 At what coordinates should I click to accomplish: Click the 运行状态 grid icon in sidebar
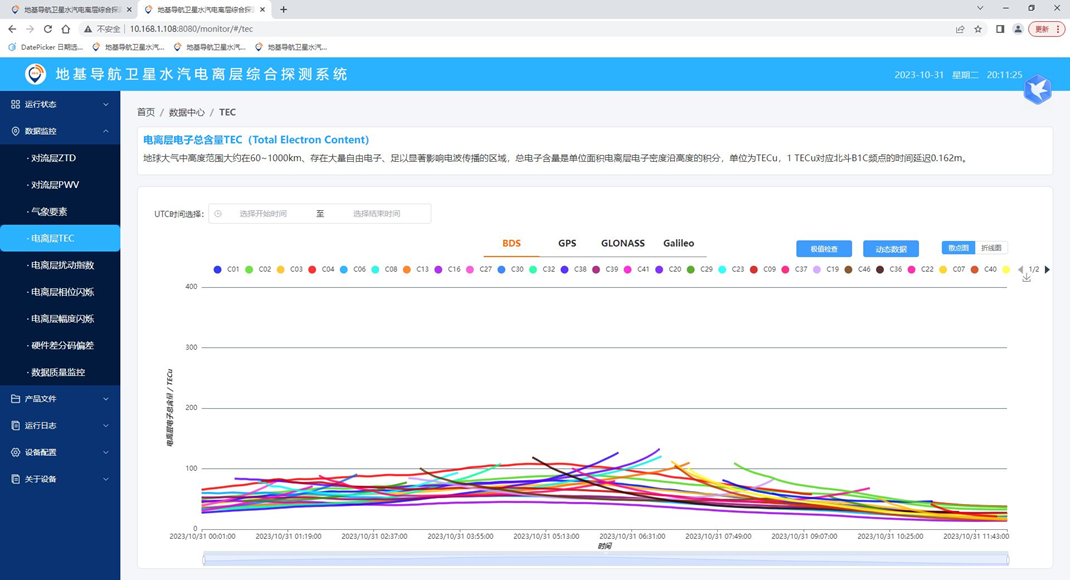[16, 104]
